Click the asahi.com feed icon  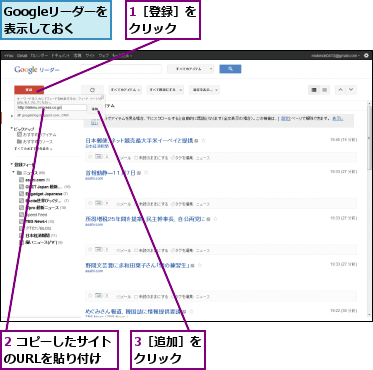pos(22,180)
